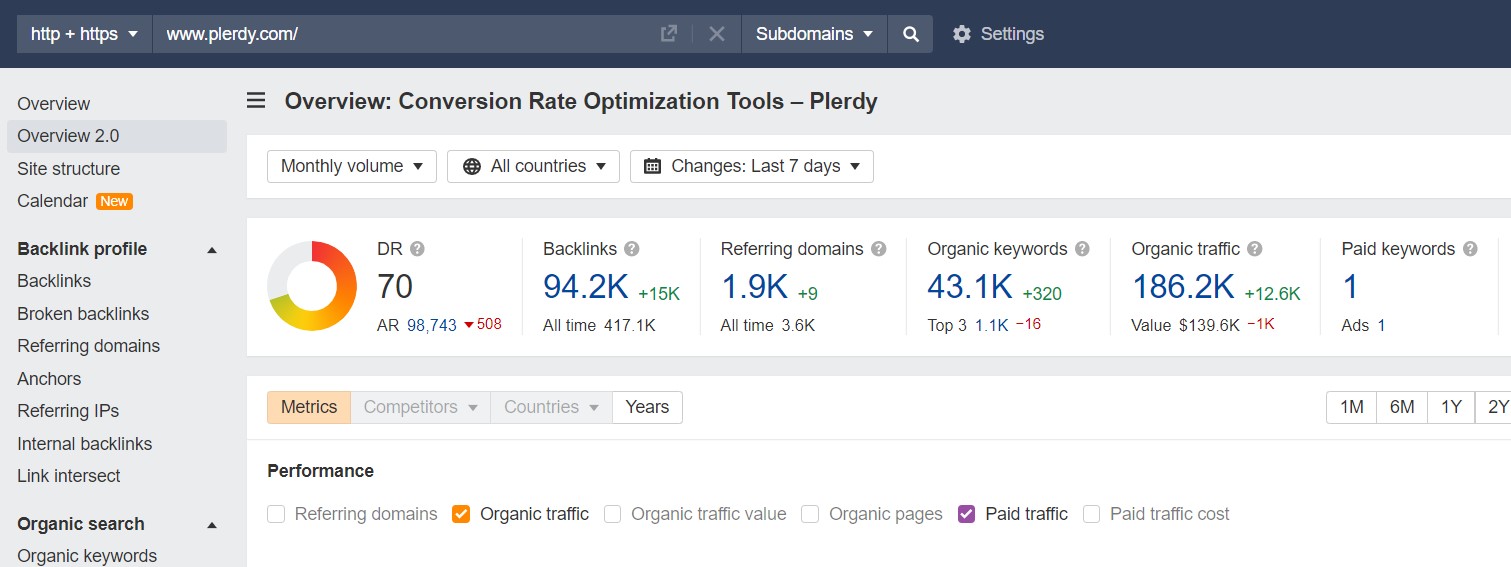Click the 186.2K organic traffic value

1184,287
